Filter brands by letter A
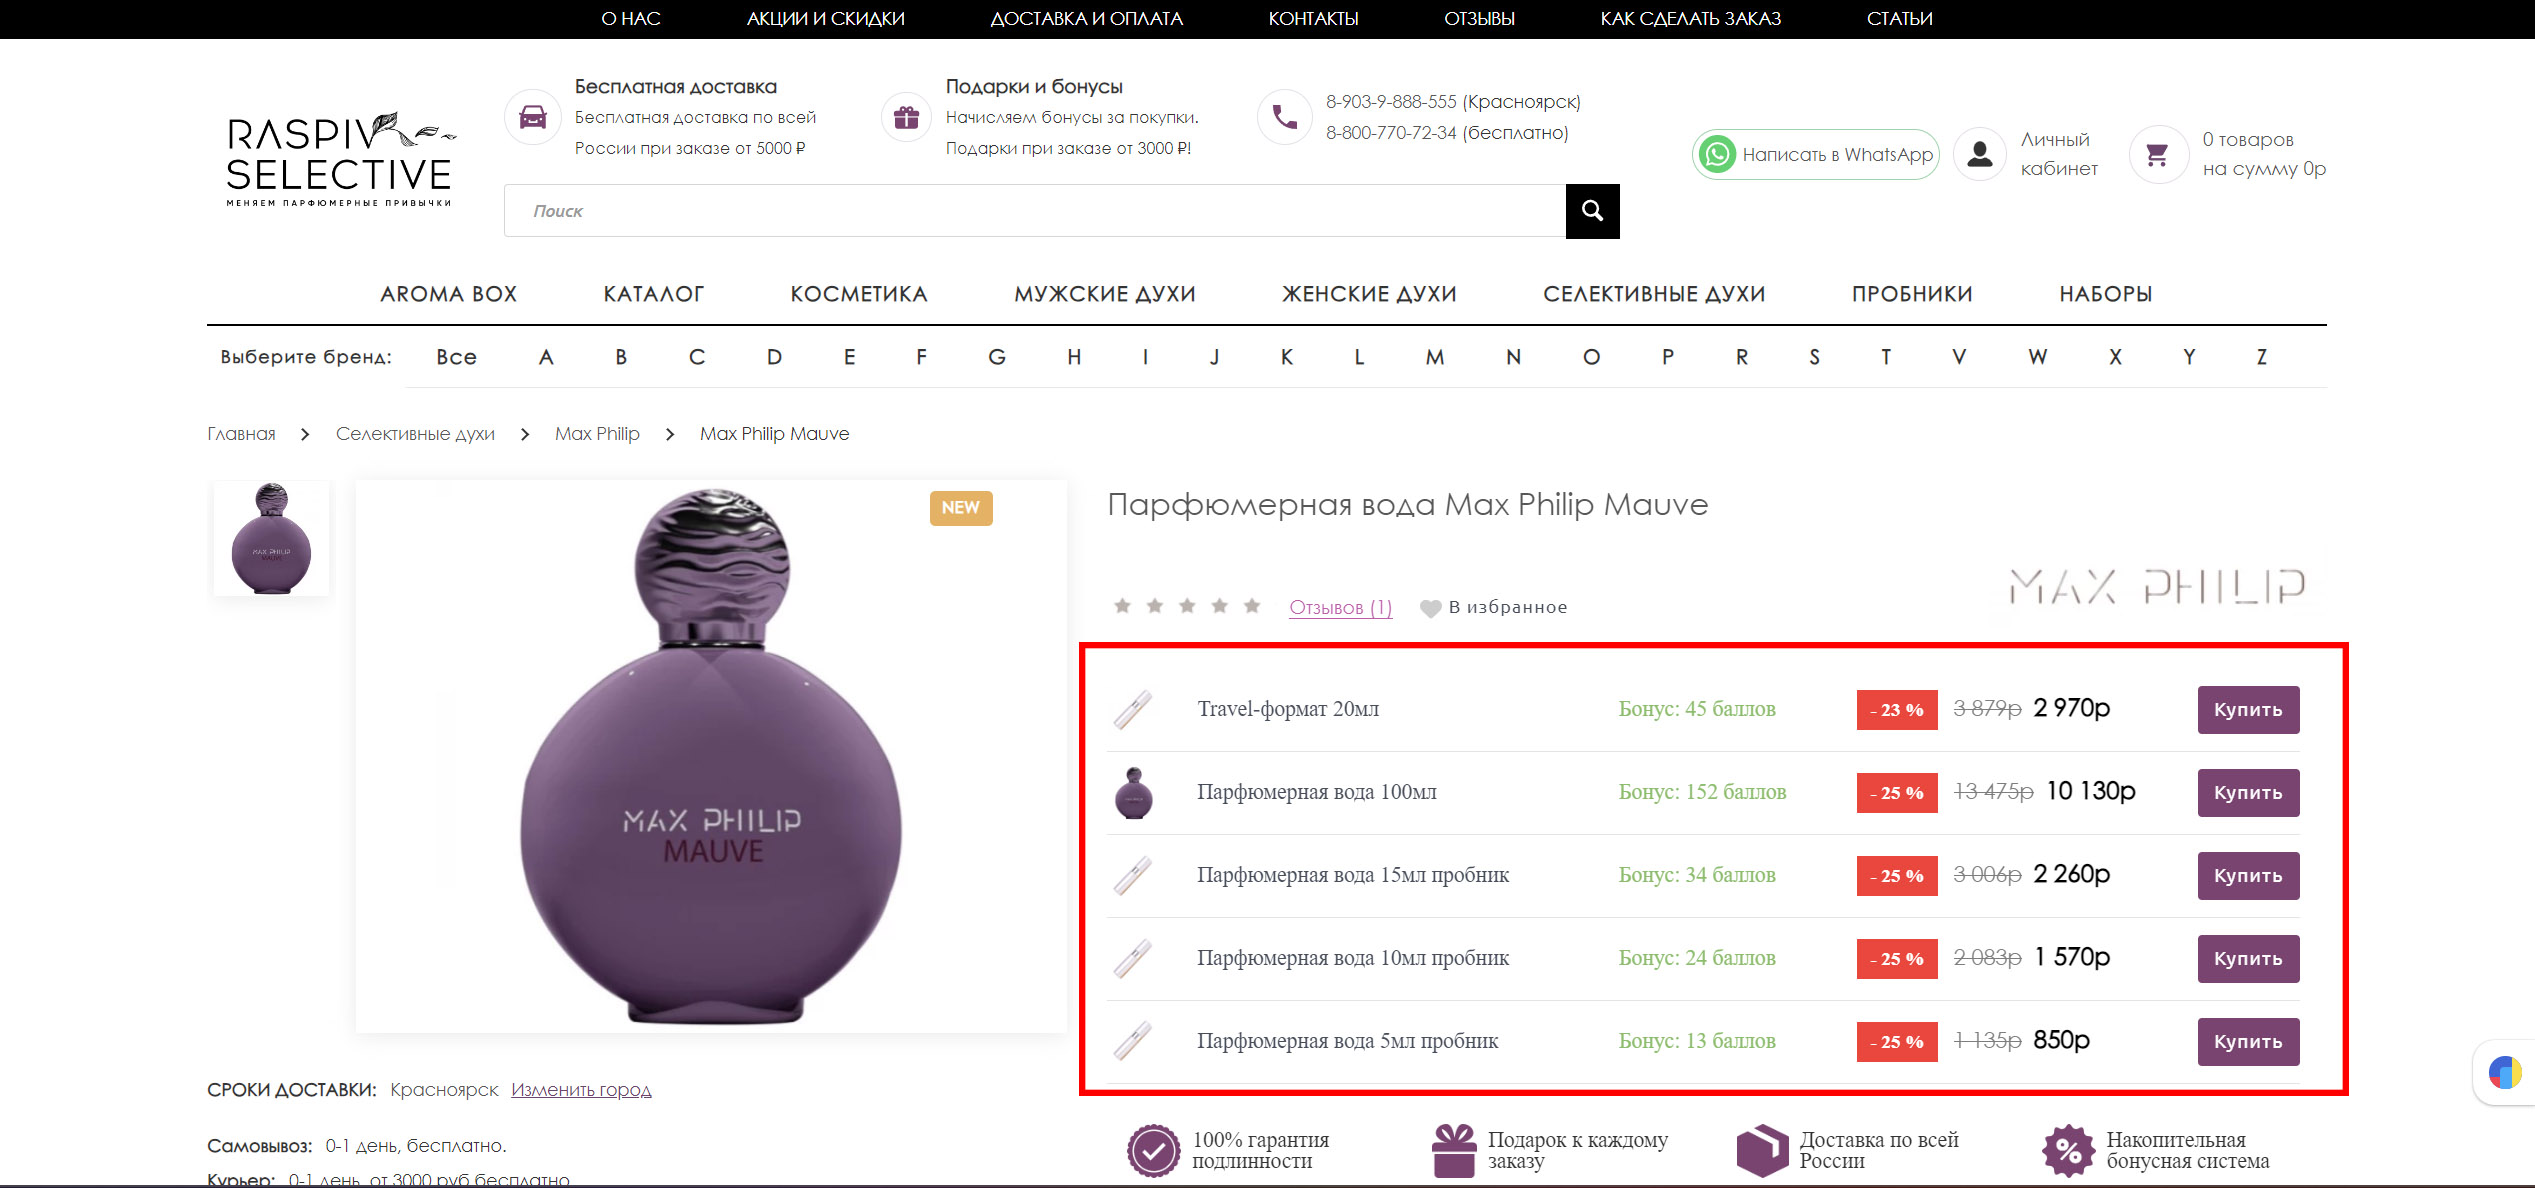This screenshot has height=1188, width=2535. click(546, 357)
